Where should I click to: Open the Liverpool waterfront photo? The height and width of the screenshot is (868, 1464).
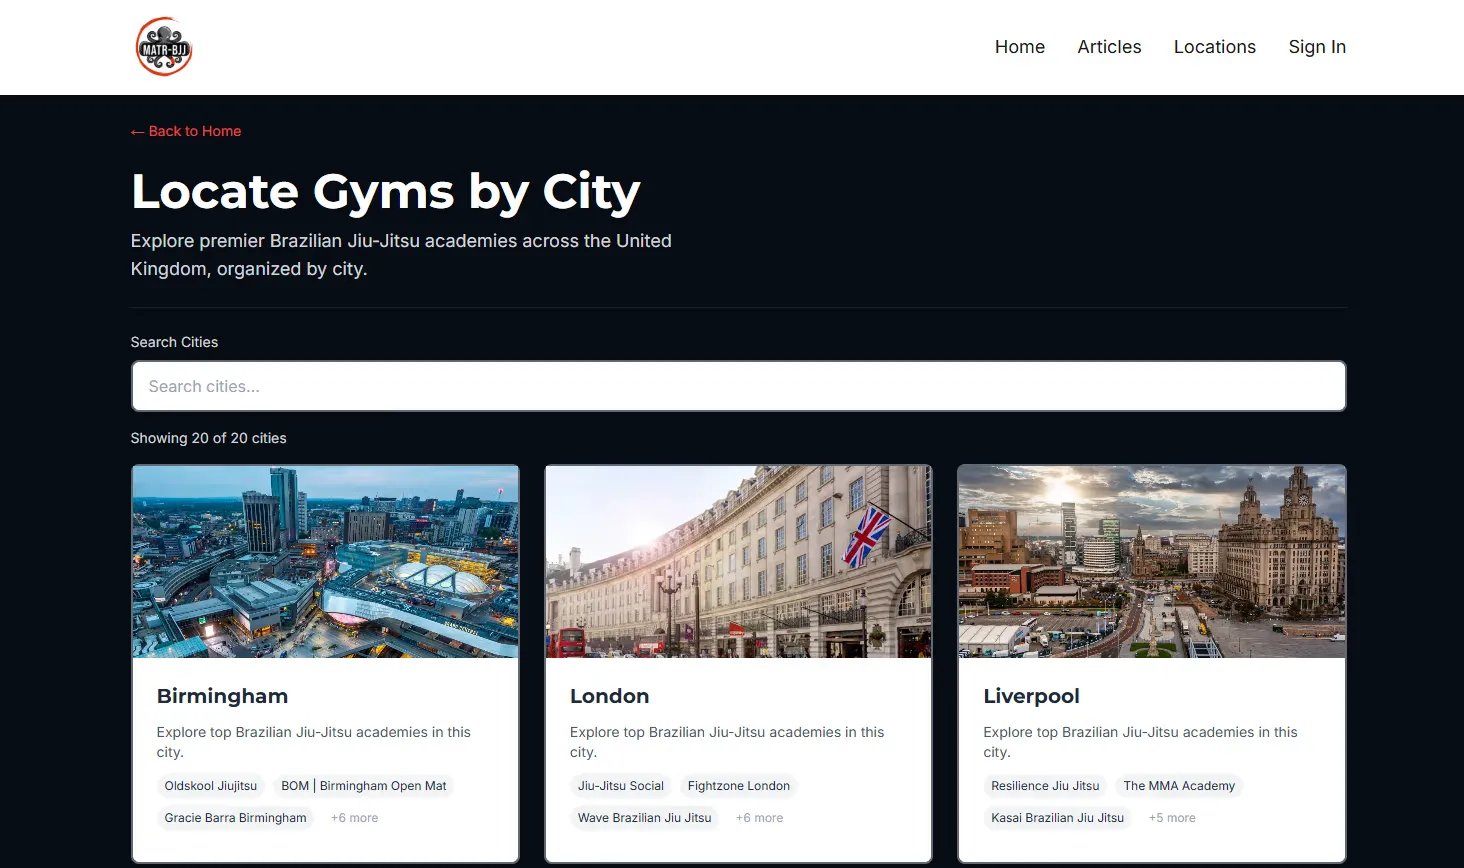pyautogui.click(x=1151, y=561)
